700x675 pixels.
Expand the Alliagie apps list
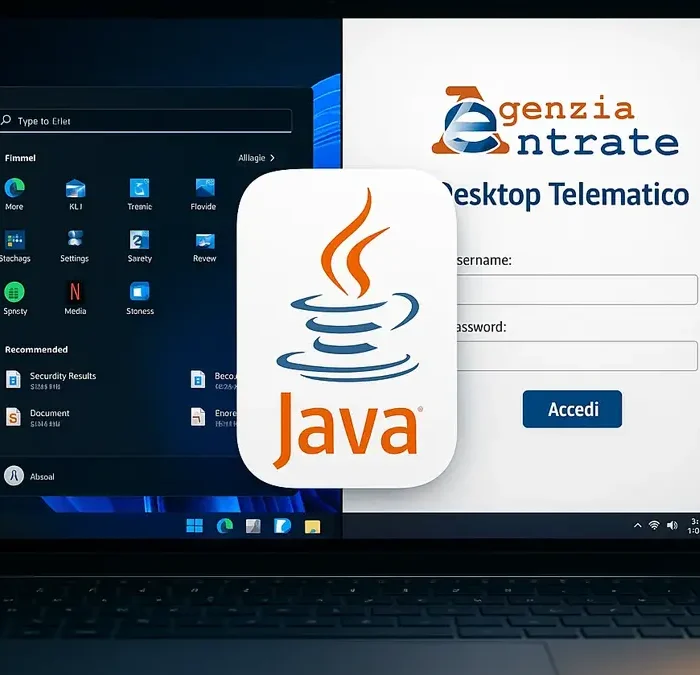(256, 158)
